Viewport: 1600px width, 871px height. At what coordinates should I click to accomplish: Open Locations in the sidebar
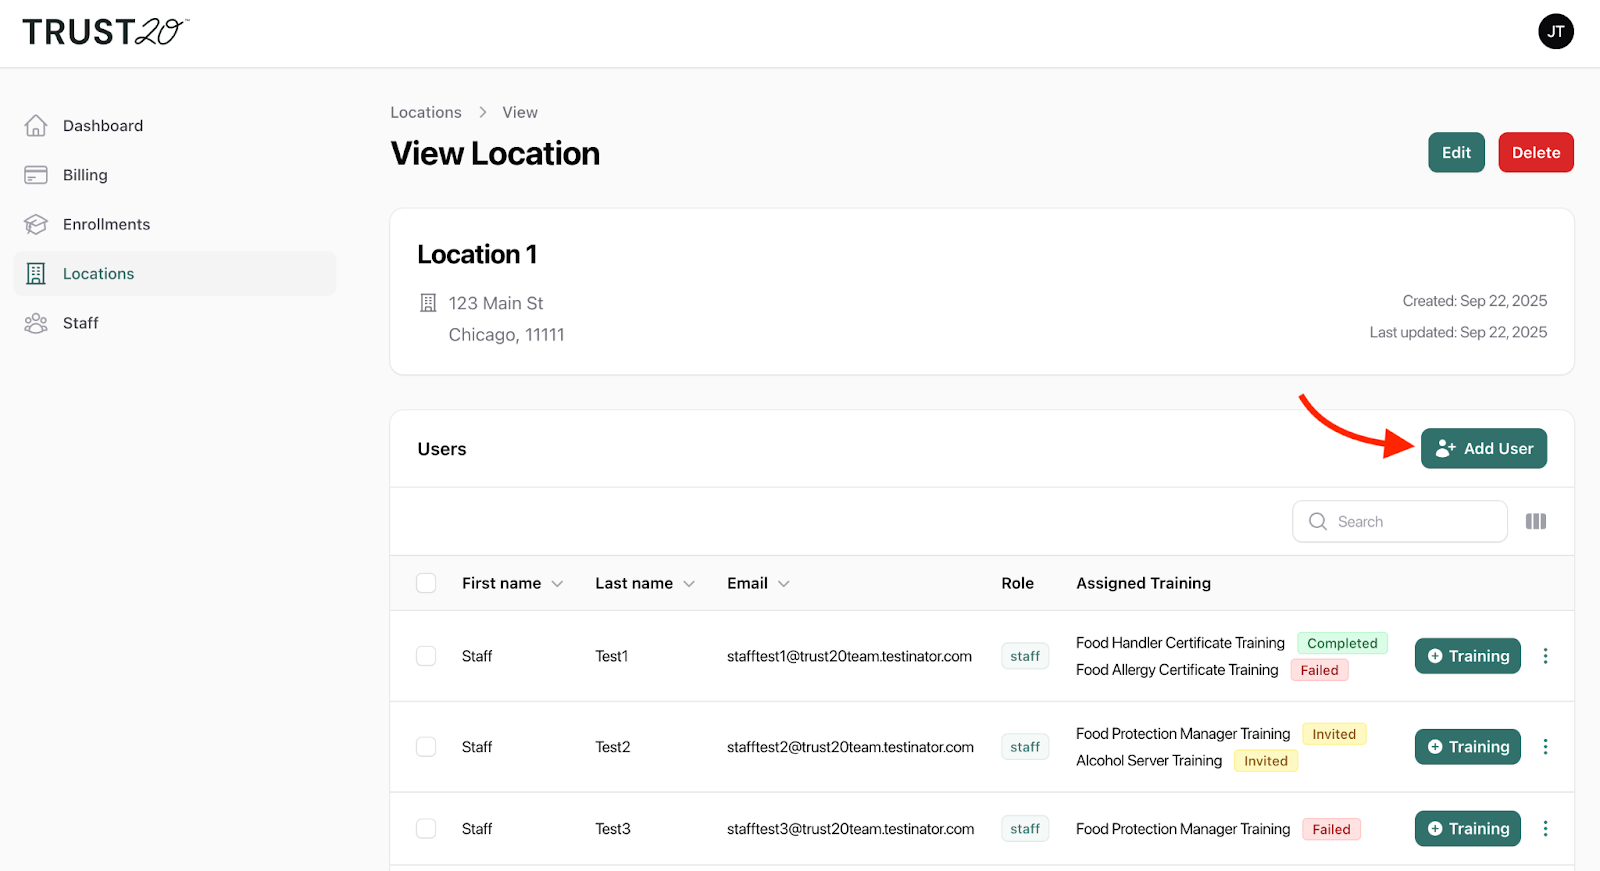[98, 274]
